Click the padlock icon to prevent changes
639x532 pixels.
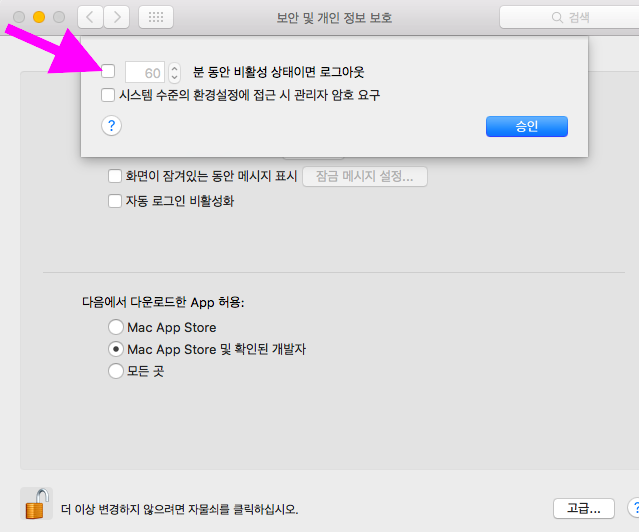coord(37,504)
